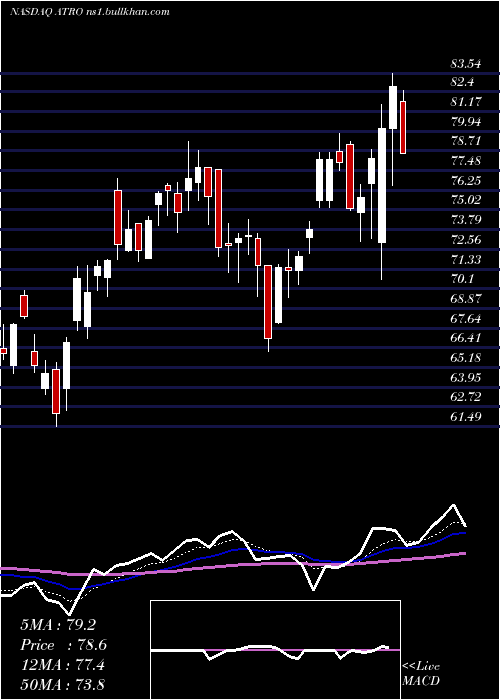The width and height of the screenshot is (500, 700).
Task: Click the Price : 78.6 readout
Action: [64, 645]
